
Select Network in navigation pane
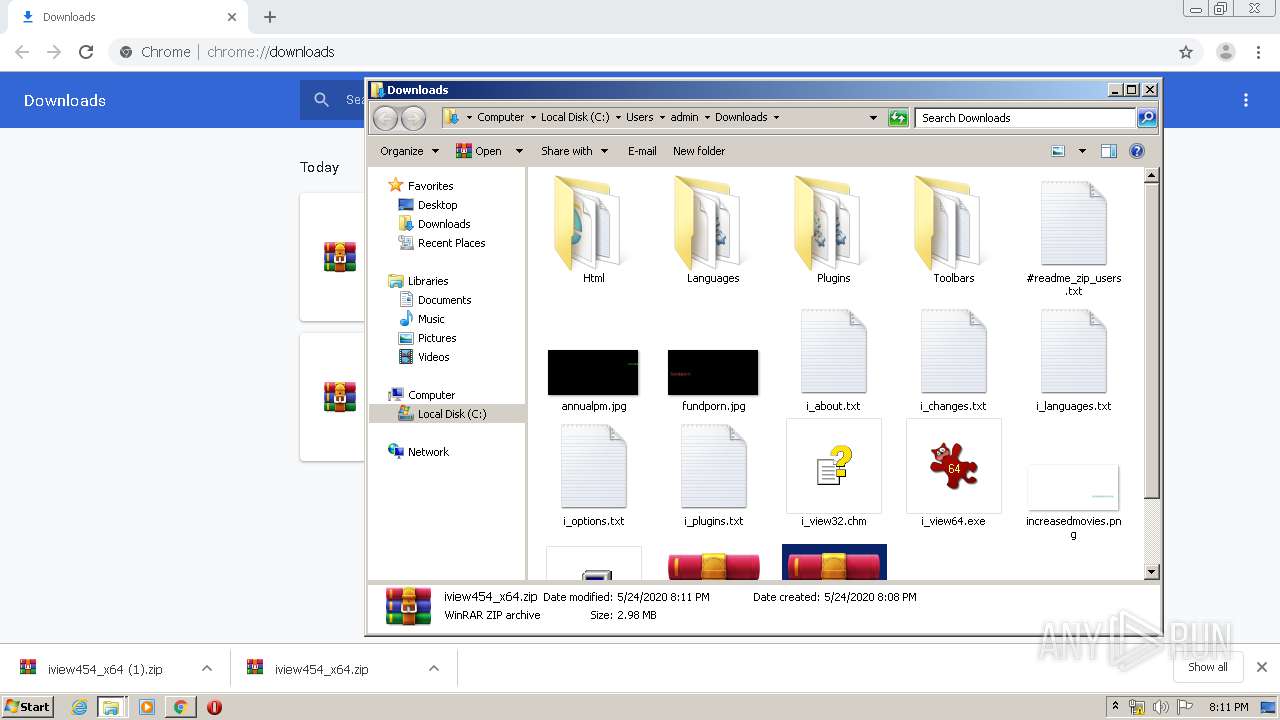418,452
